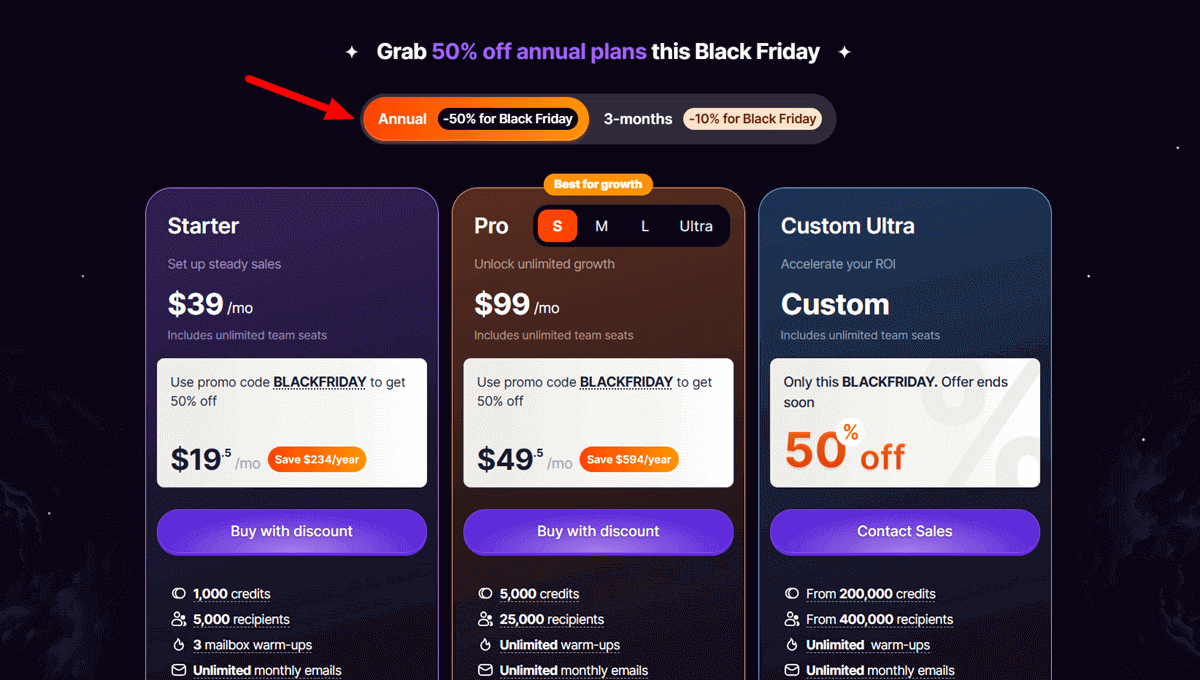
Task: Click the recipients person icon under Pro plan
Action: click(x=487, y=619)
